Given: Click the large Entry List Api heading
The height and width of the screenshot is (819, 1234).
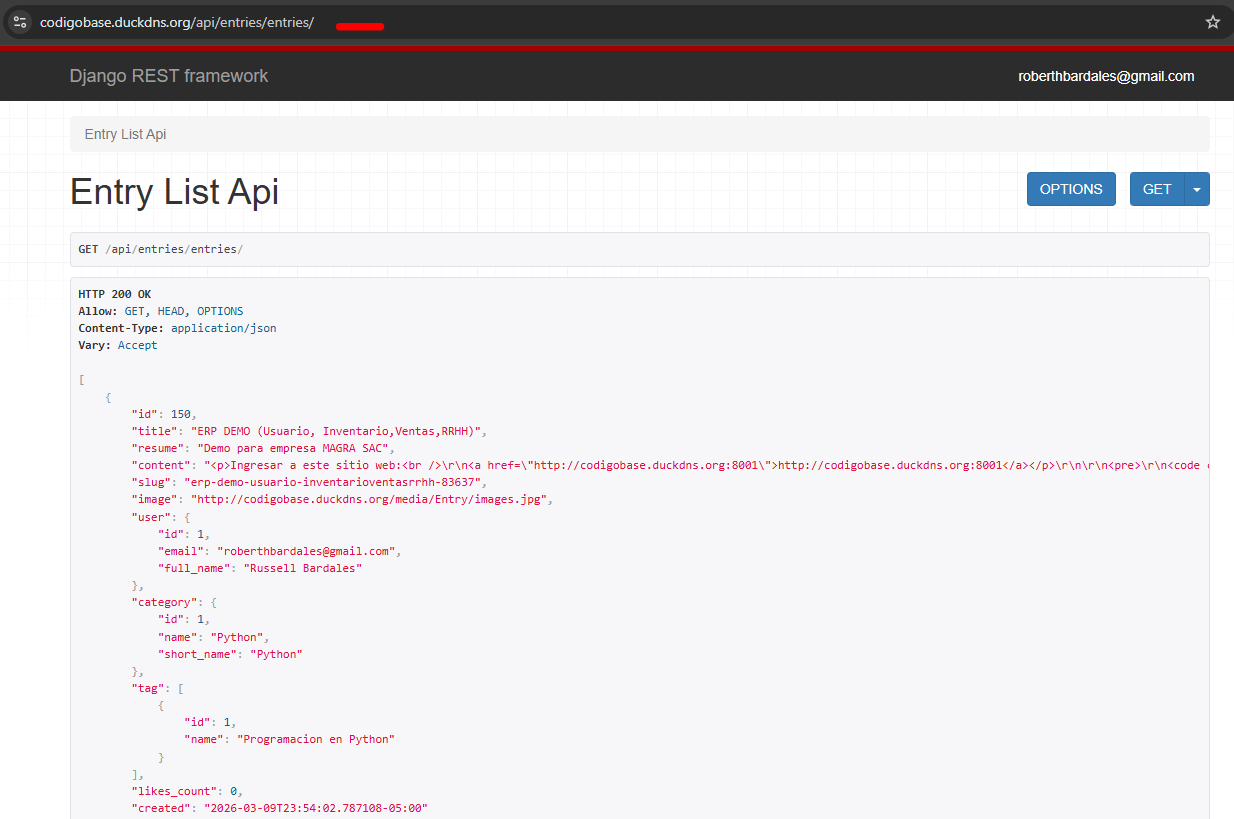Looking at the screenshot, I should pos(174,192).
